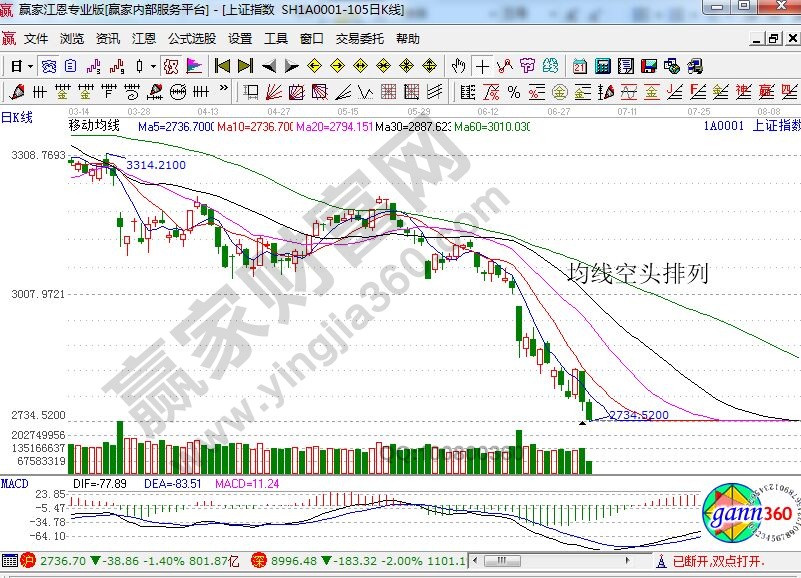Select the percent line drawing tool

click(x=513, y=92)
